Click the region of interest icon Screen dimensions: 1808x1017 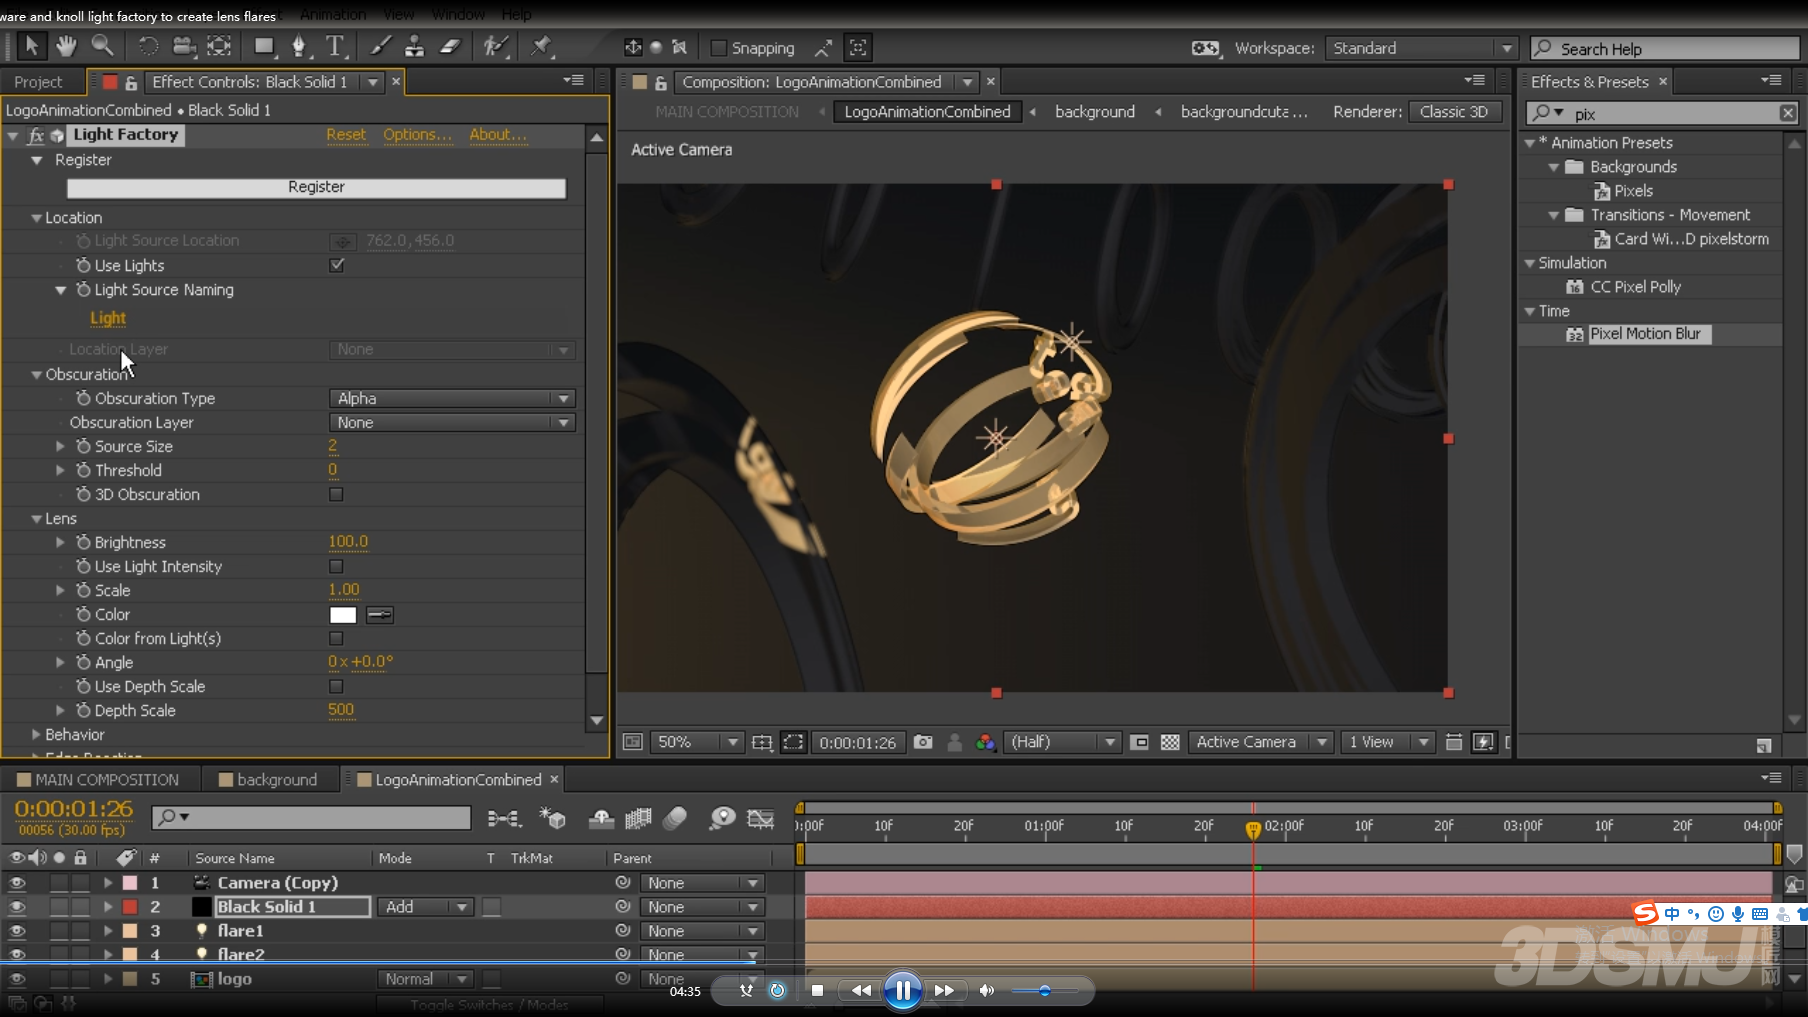point(1139,742)
